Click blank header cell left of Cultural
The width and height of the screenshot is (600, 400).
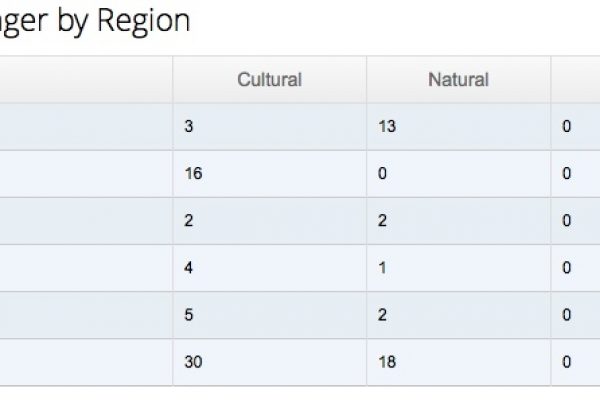pyautogui.click(x=86, y=79)
